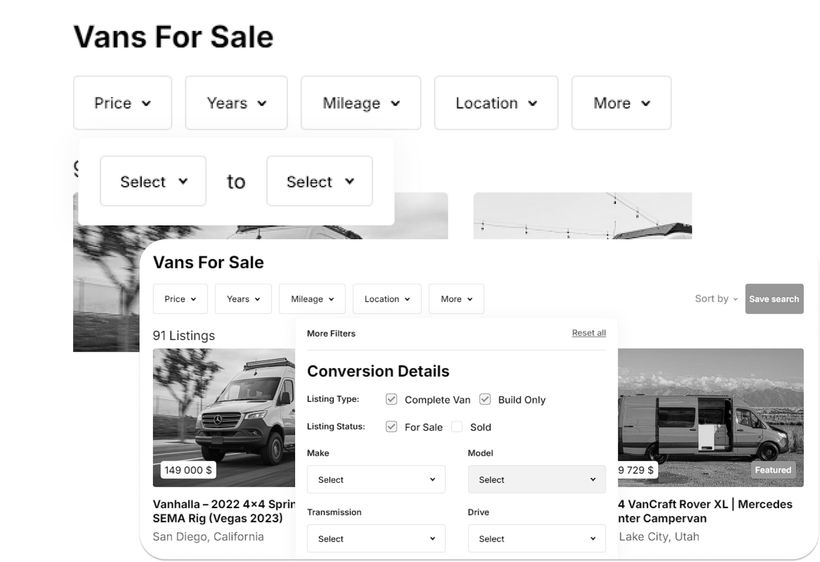The image size is (820, 562).
Task: Open the Model select dropdown
Action: point(537,479)
